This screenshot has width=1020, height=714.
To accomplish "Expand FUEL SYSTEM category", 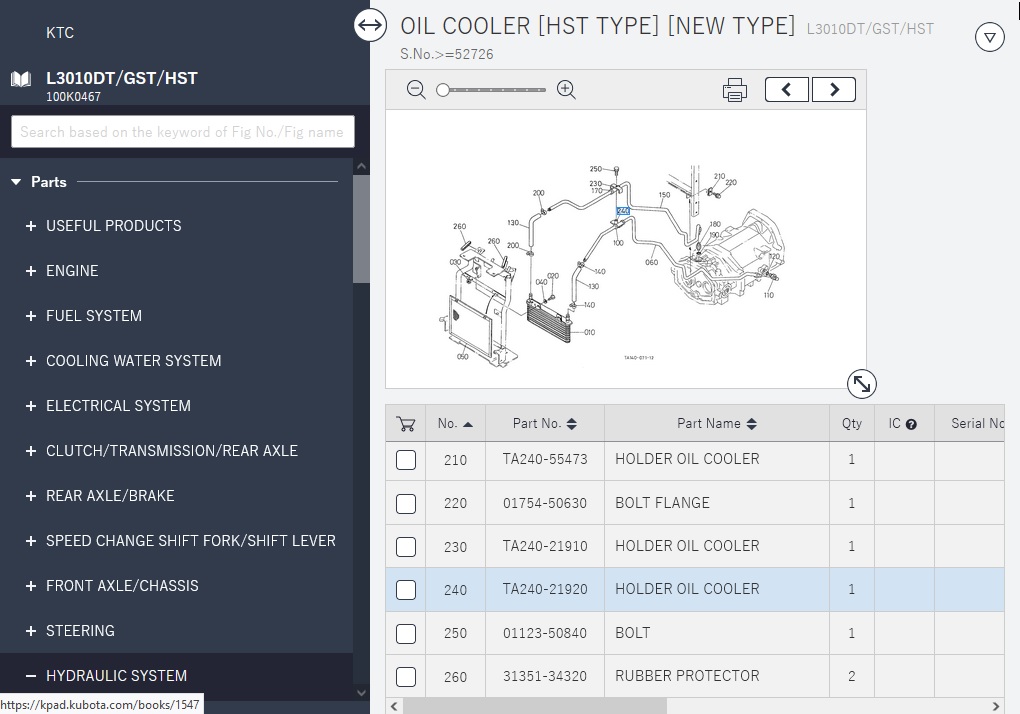I will pyautogui.click(x=31, y=316).
